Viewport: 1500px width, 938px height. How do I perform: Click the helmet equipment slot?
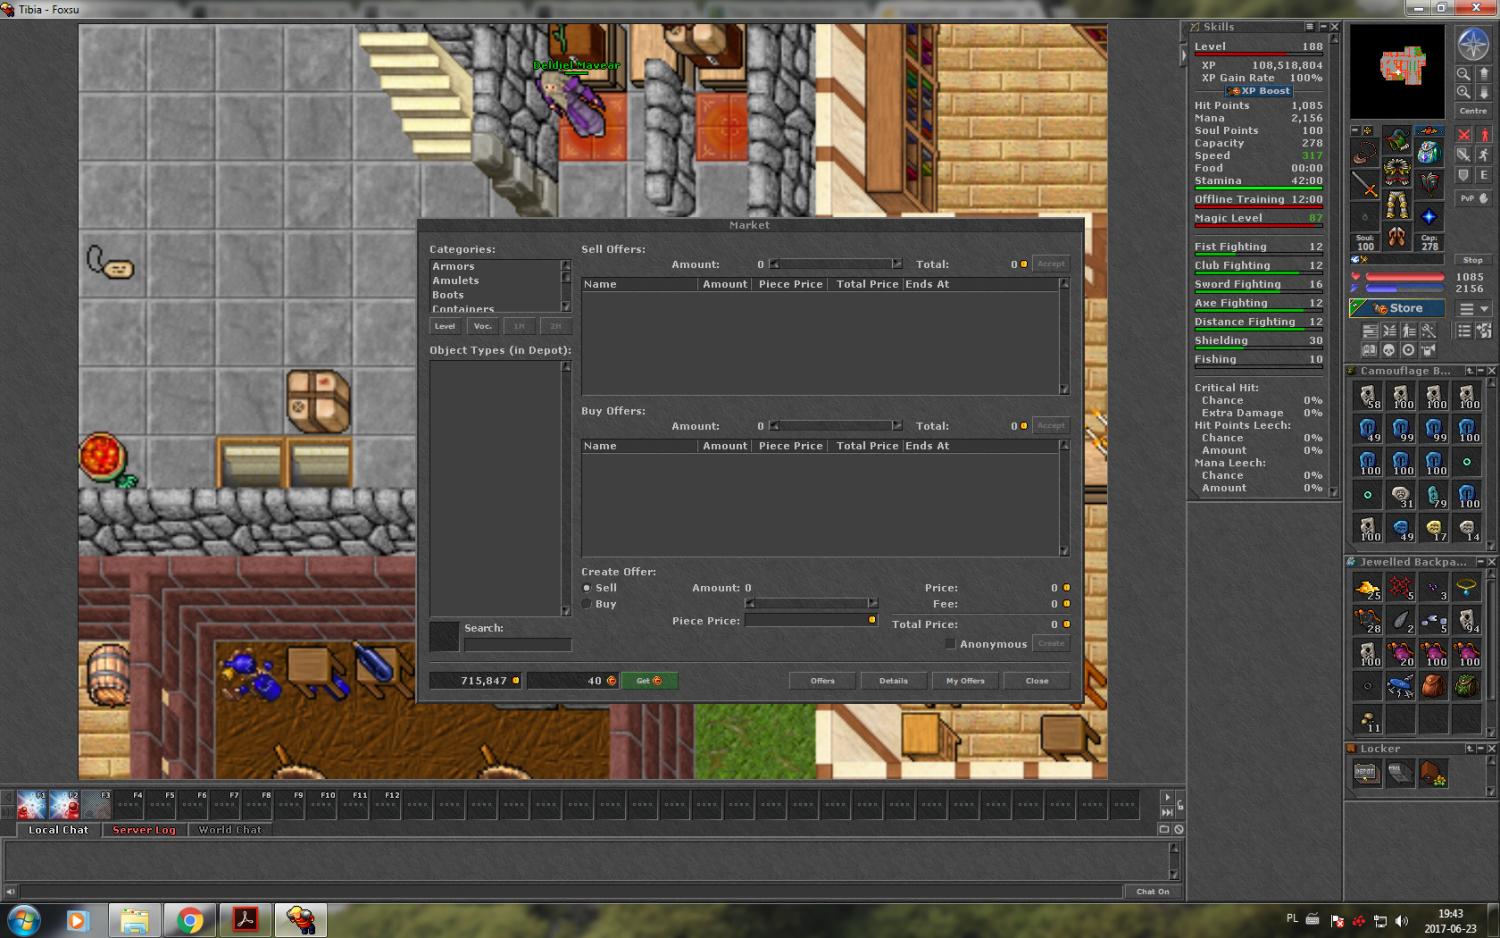[1397, 139]
